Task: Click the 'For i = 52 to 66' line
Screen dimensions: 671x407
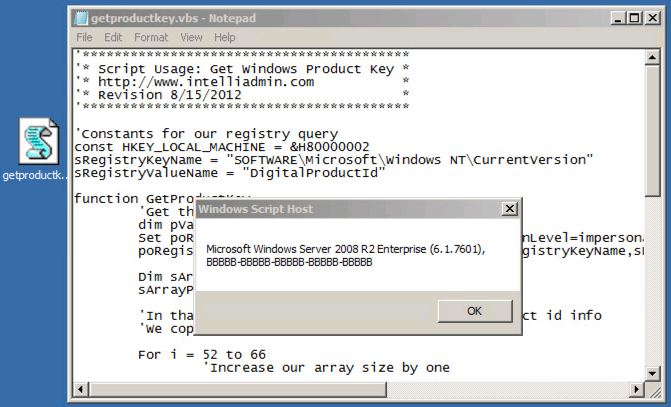Action: tap(202, 354)
